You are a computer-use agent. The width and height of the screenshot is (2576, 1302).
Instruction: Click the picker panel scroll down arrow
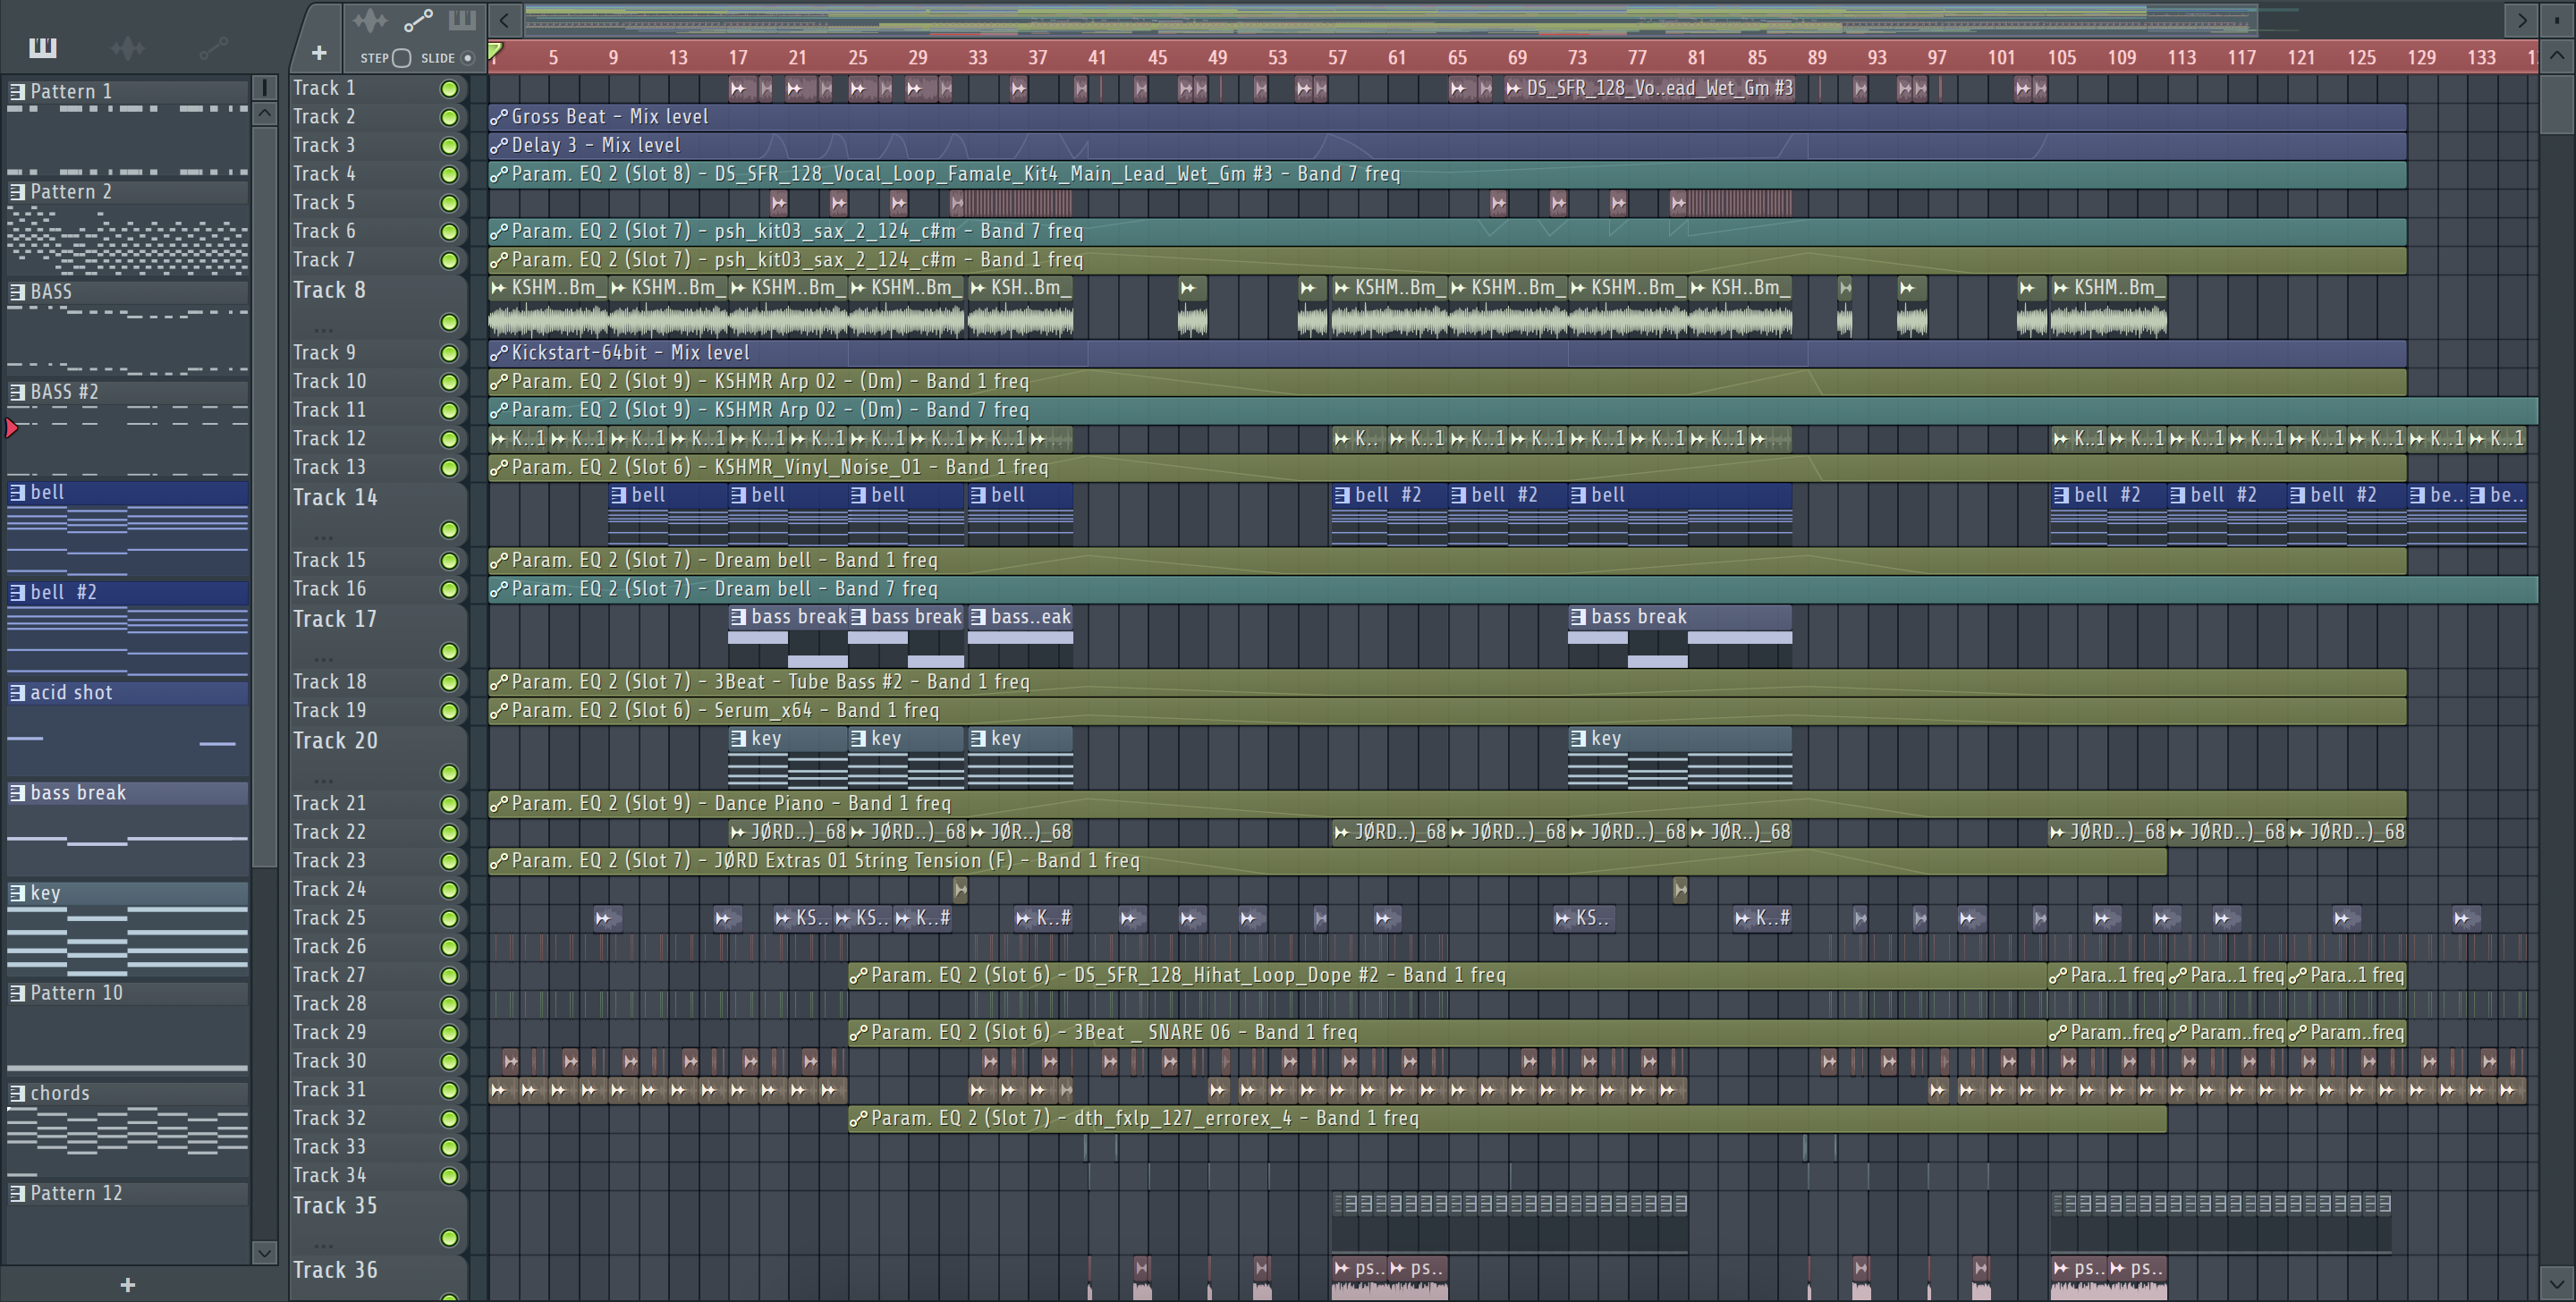(264, 1252)
